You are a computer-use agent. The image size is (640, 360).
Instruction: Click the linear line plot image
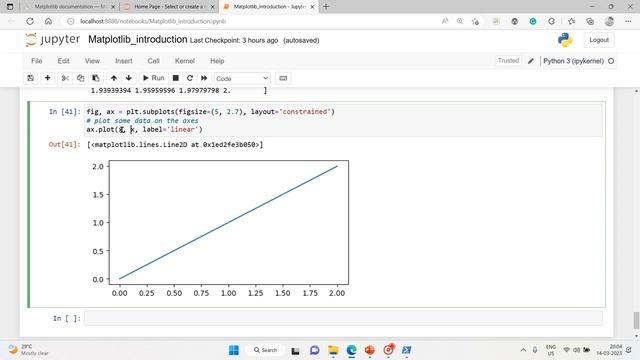tap(219, 229)
